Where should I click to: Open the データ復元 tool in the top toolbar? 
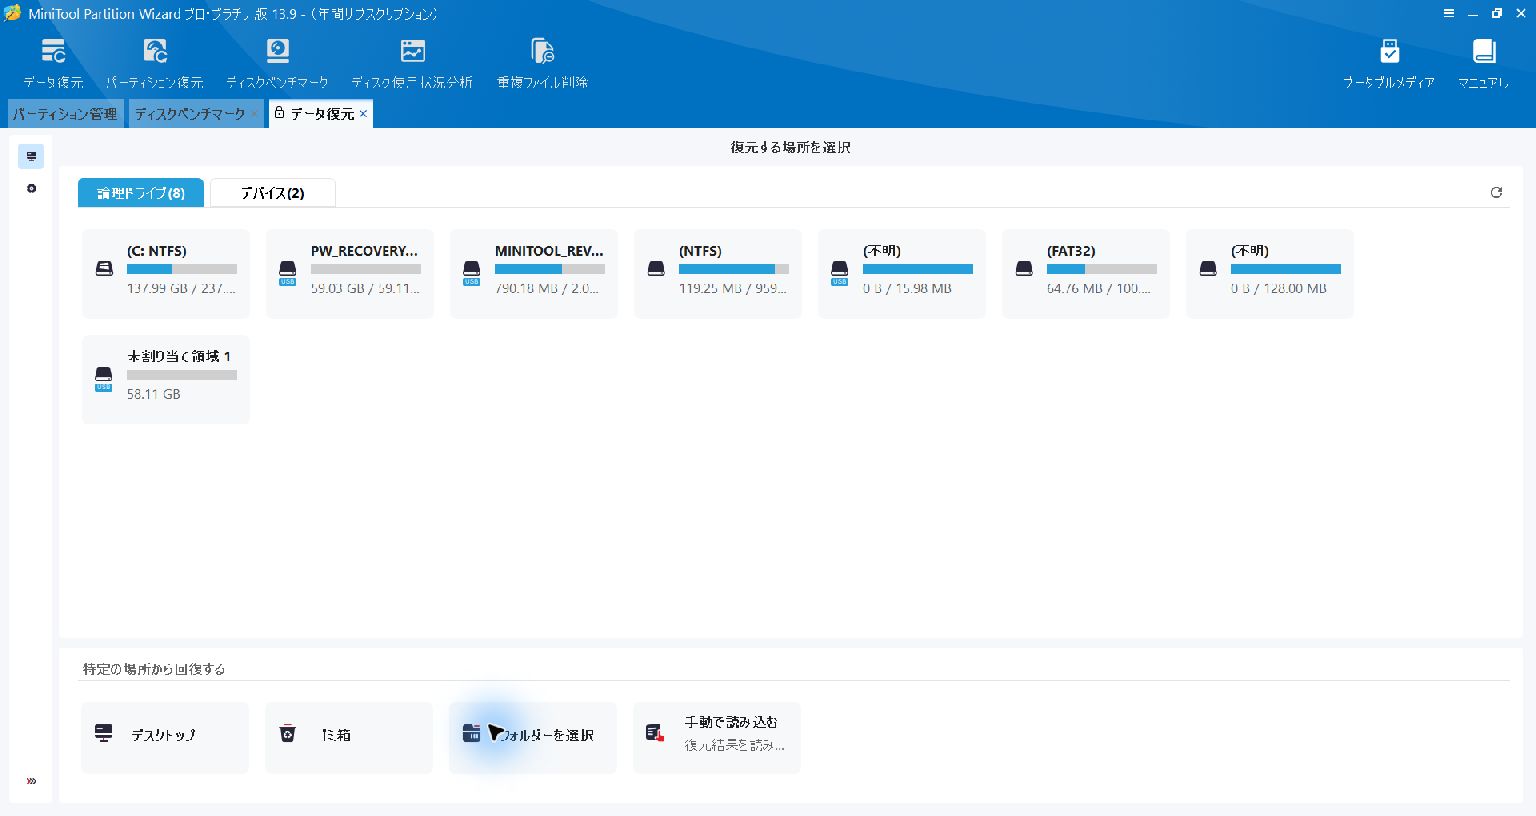coord(54,63)
